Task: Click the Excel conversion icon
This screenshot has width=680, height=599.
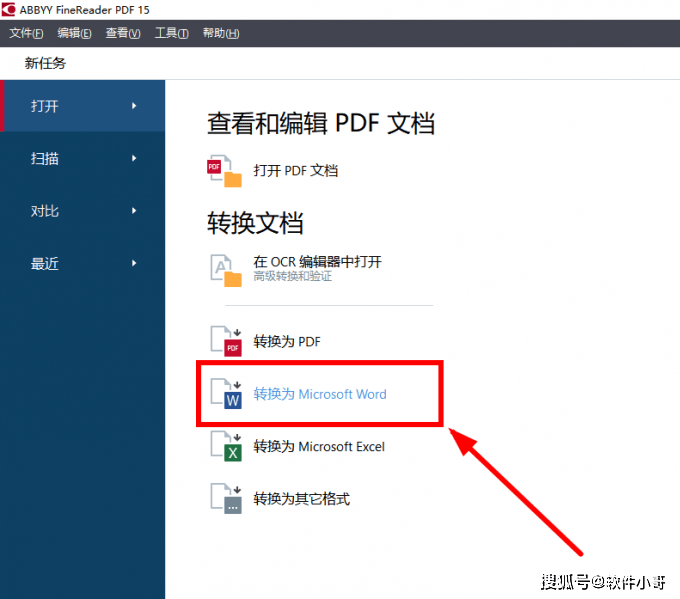Action: tap(226, 446)
